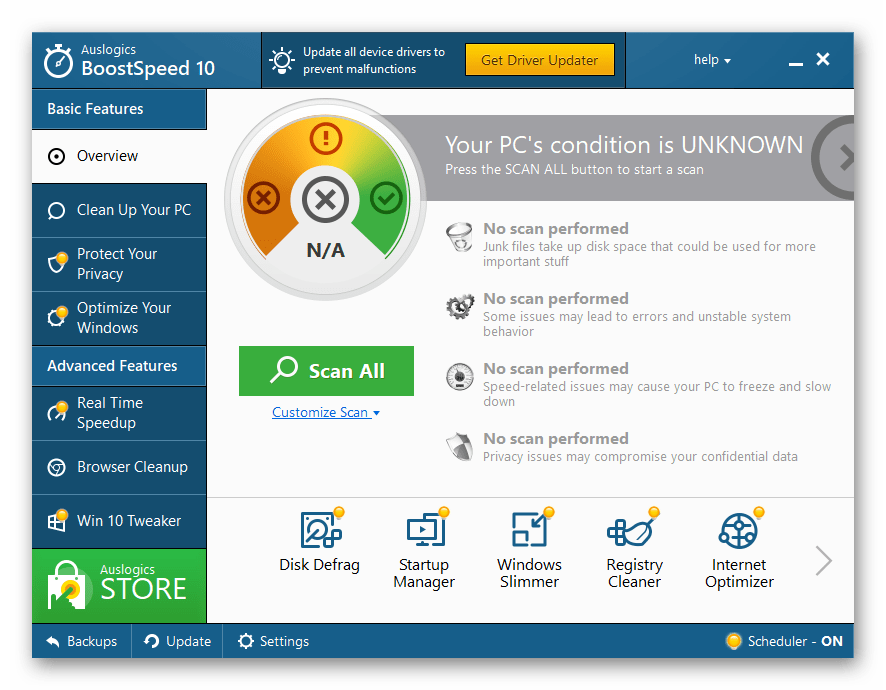886x690 pixels.
Task: Click Update in the bottom bar
Action: click(x=177, y=641)
